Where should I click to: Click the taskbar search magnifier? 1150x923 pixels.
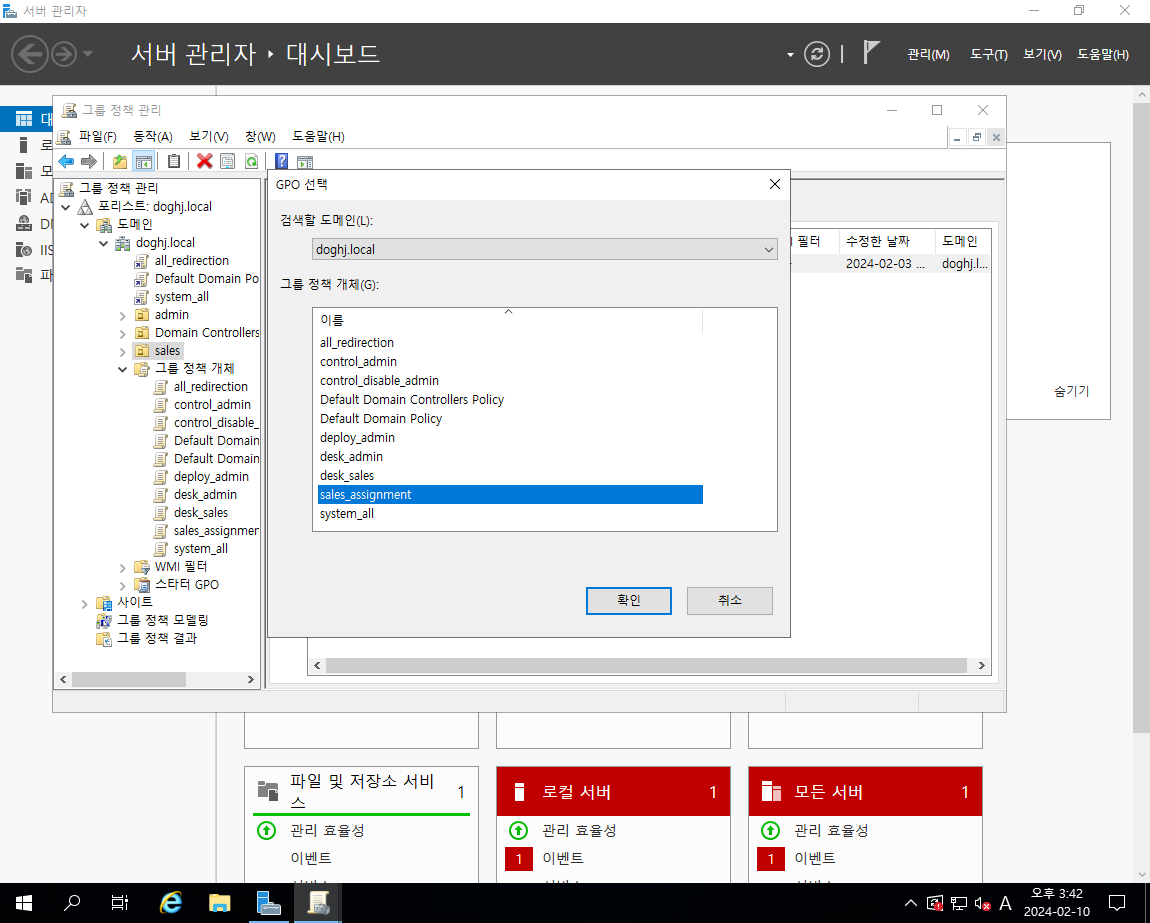72,902
